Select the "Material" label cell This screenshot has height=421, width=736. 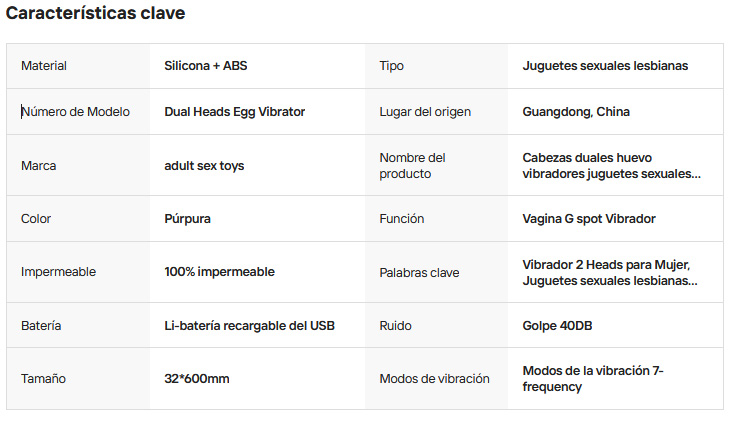pos(44,66)
